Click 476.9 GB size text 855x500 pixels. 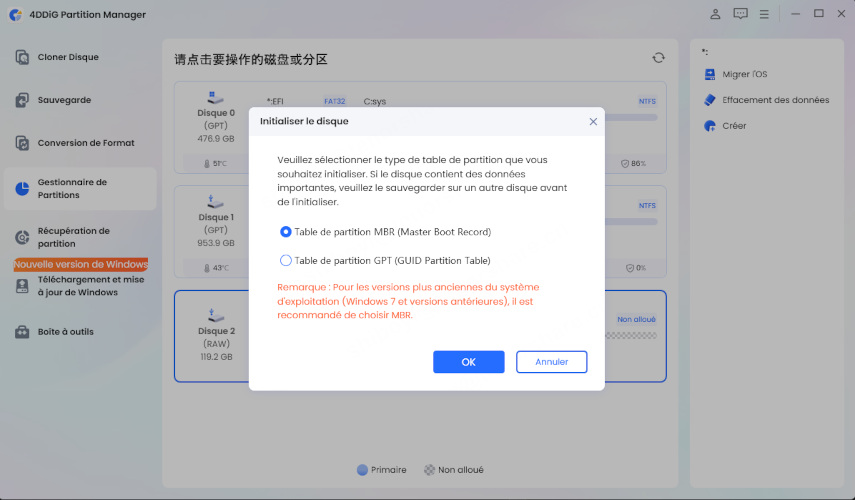tap(216, 139)
